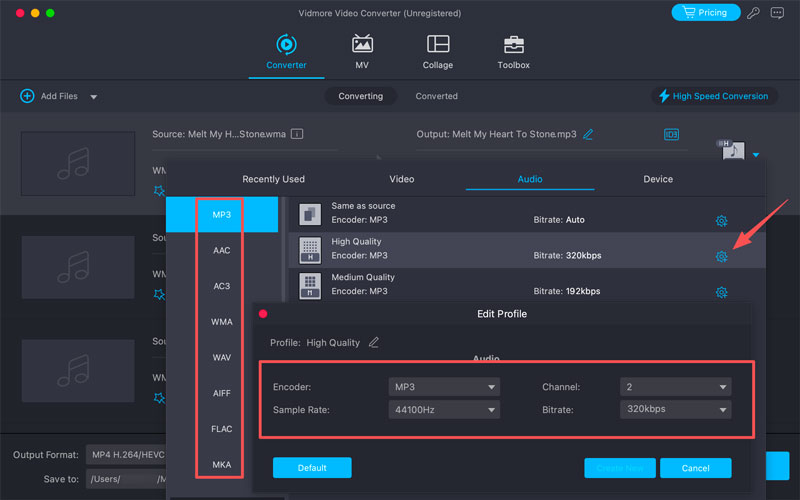The height and width of the screenshot is (500, 800).
Task: Choose WAV in the format list
Action: [221, 358]
